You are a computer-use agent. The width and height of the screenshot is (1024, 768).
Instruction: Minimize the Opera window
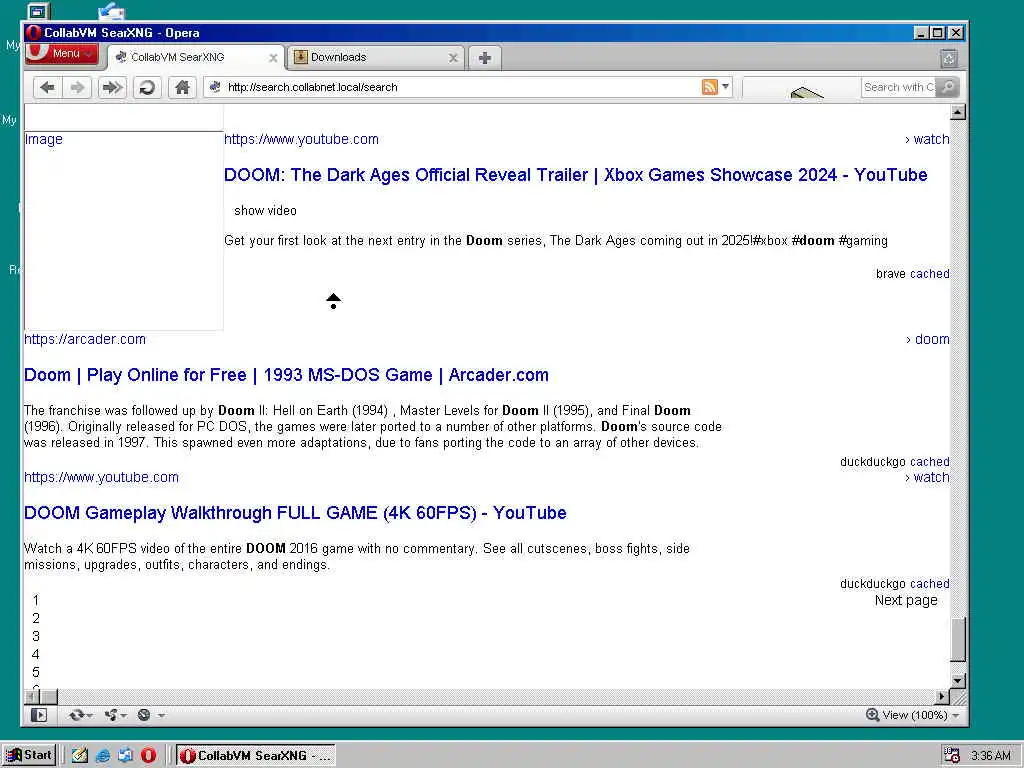pyautogui.click(x=921, y=33)
